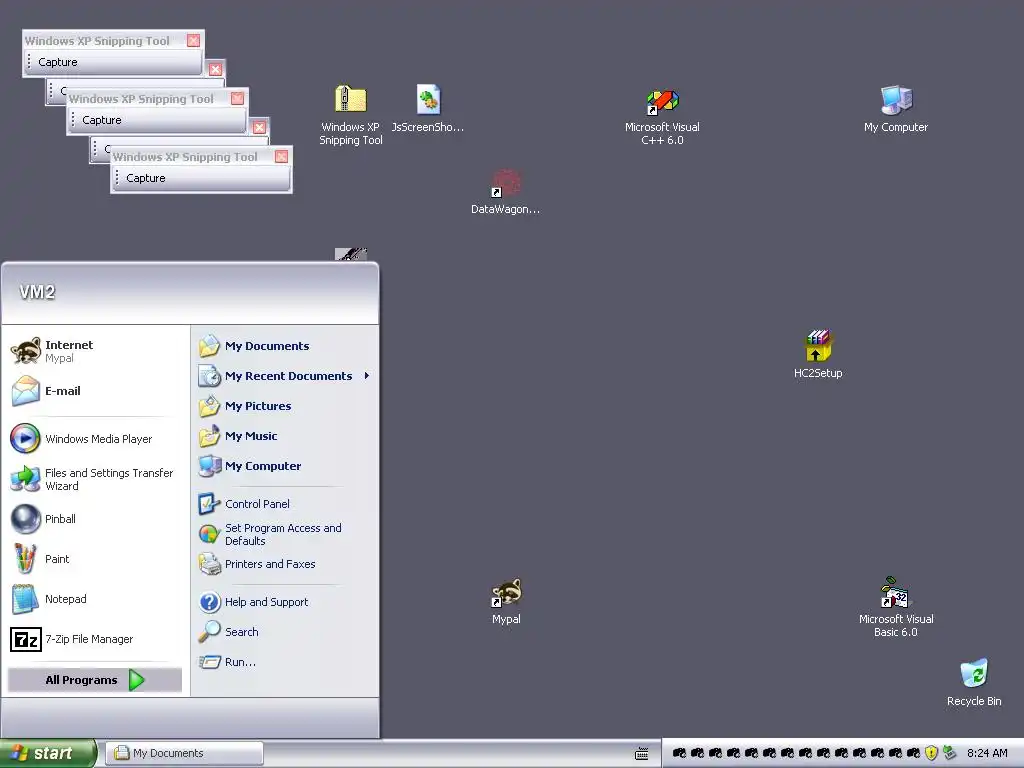This screenshot has height=768, width=1024.
Task: Launch Mypal Internet from Start menu
Action: 96,351
